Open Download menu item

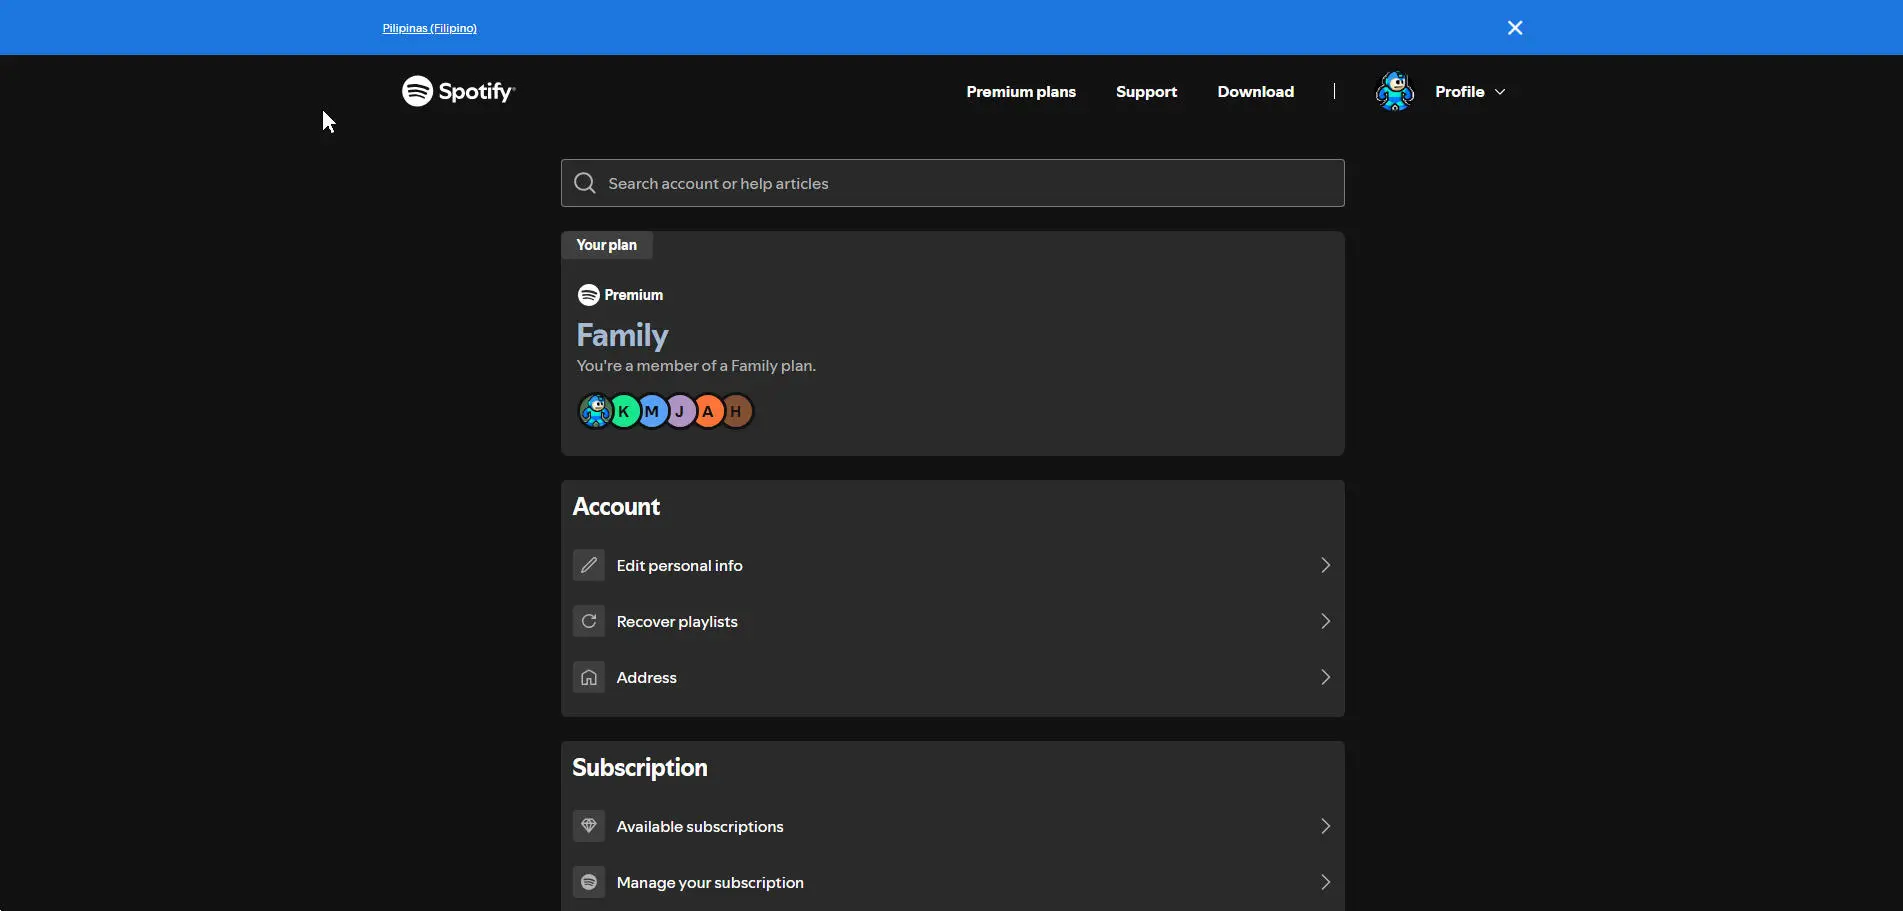1255,91
